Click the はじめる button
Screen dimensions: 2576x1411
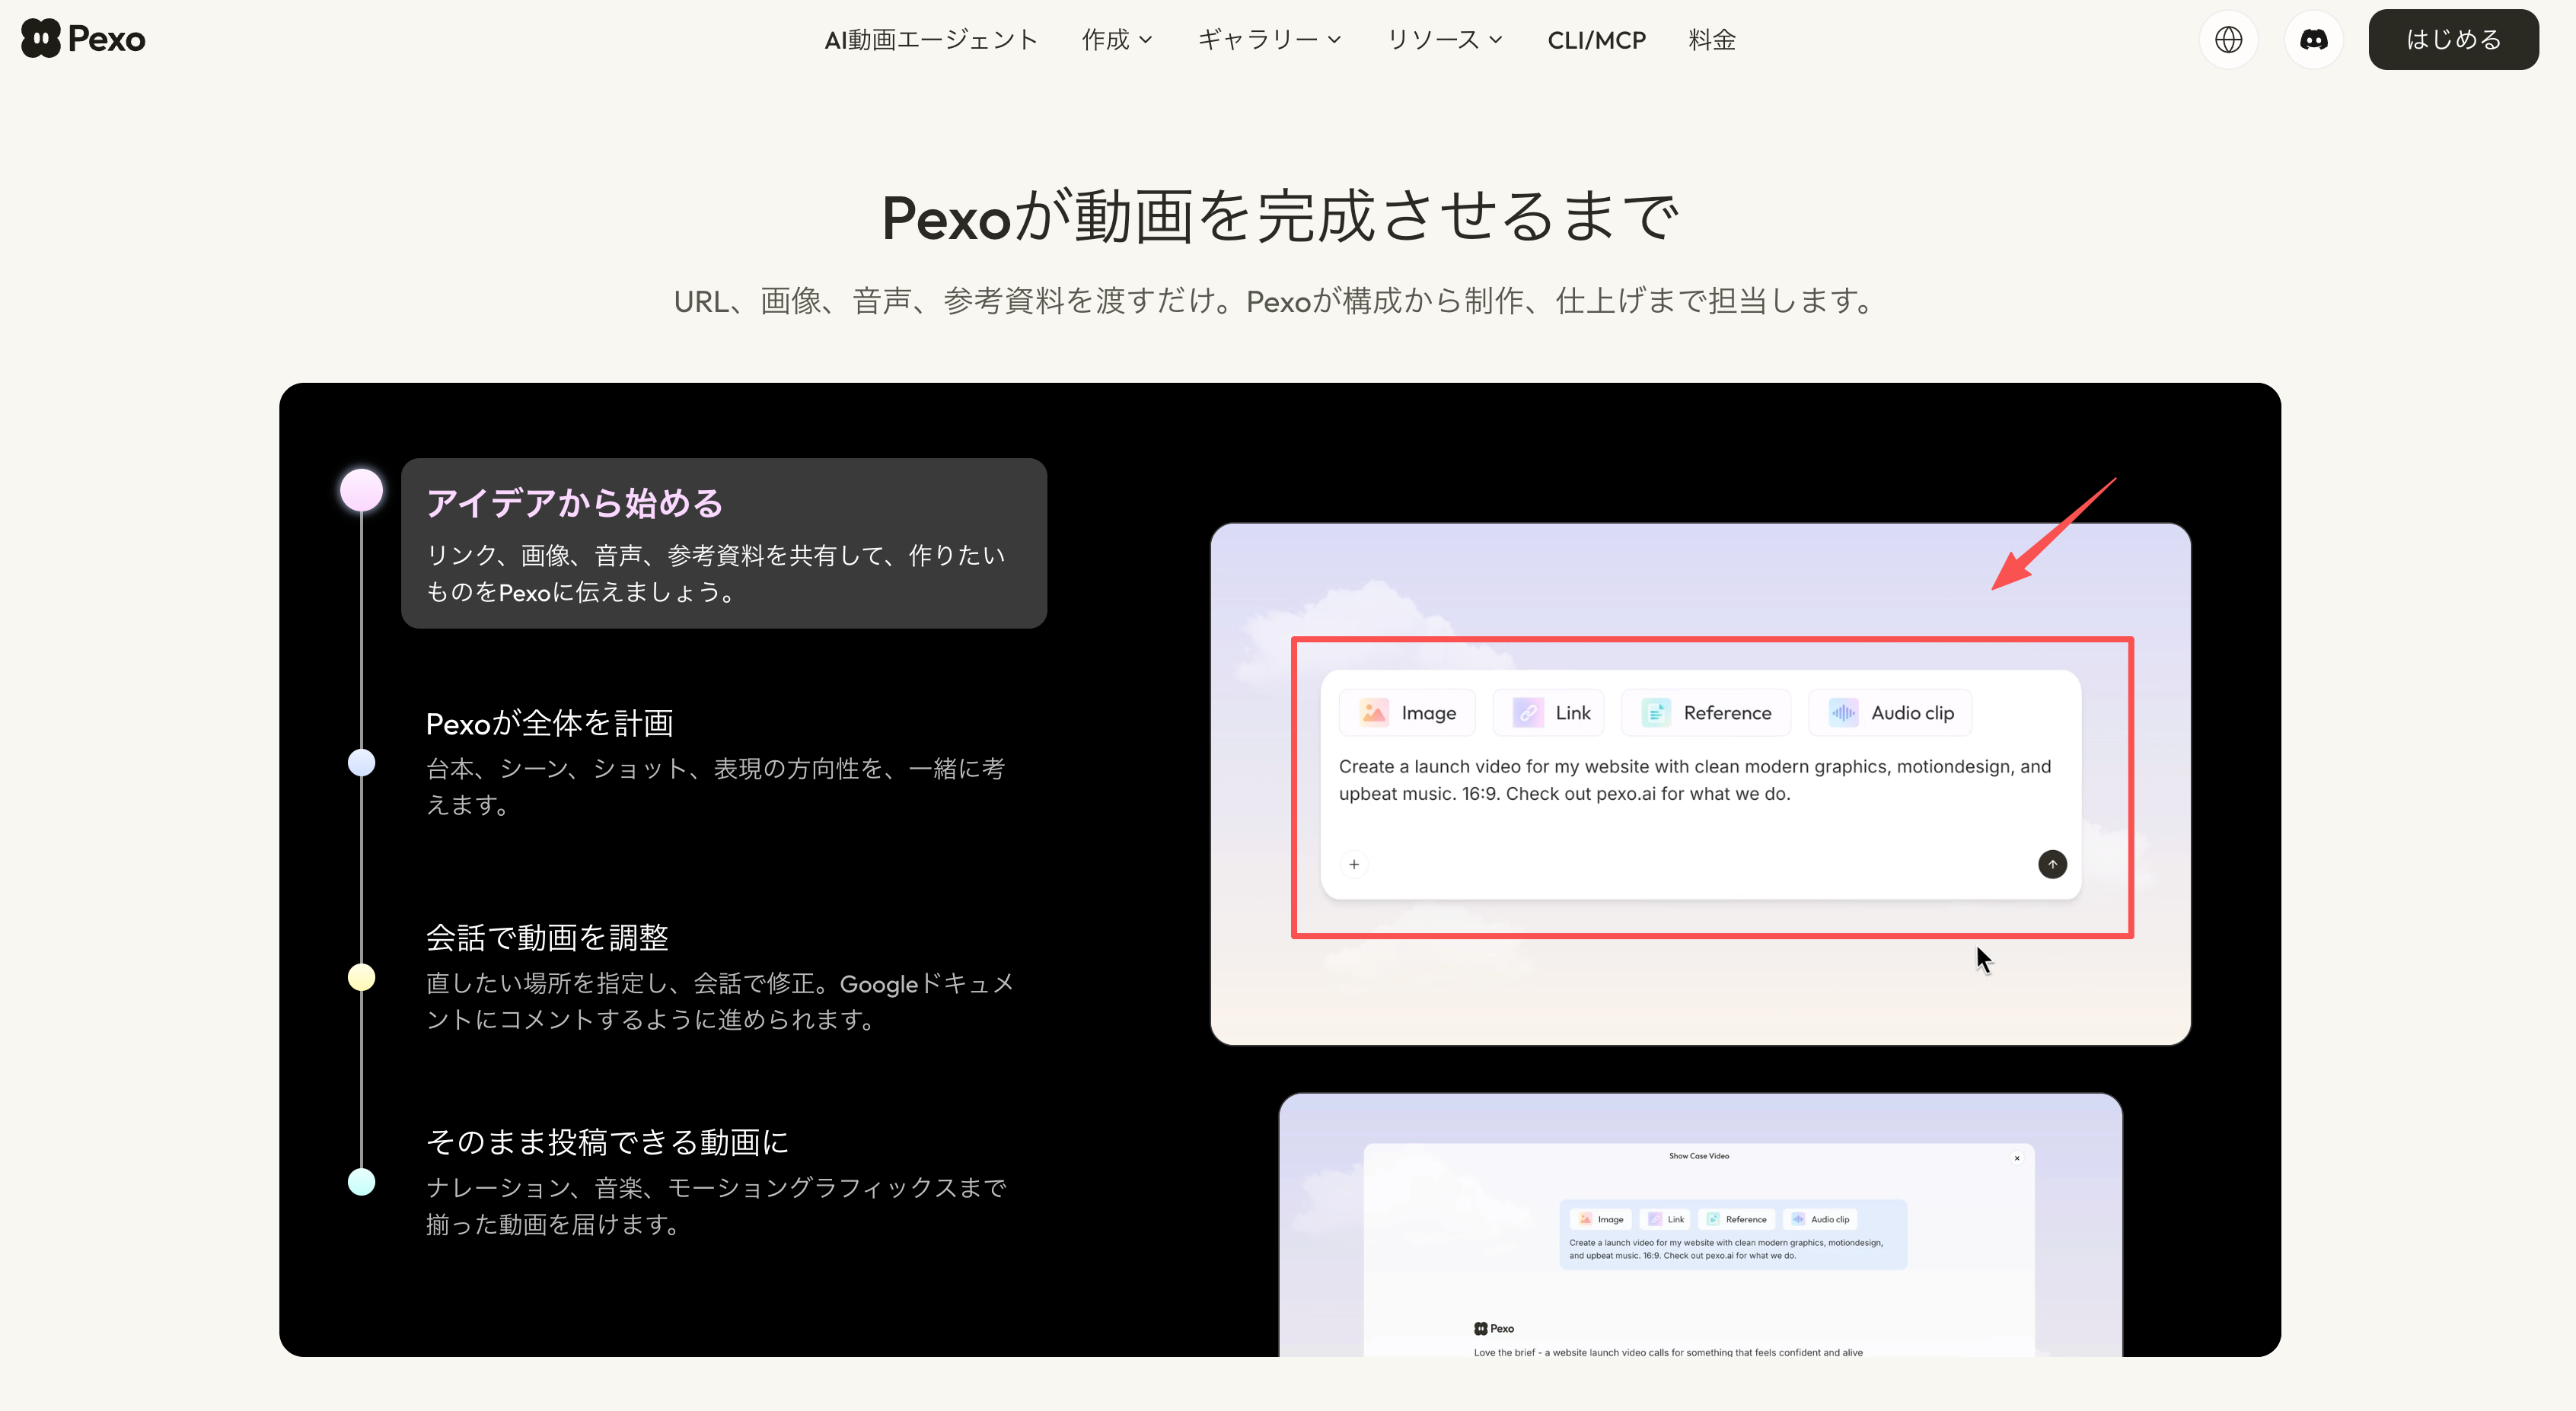click(2453, 40)
